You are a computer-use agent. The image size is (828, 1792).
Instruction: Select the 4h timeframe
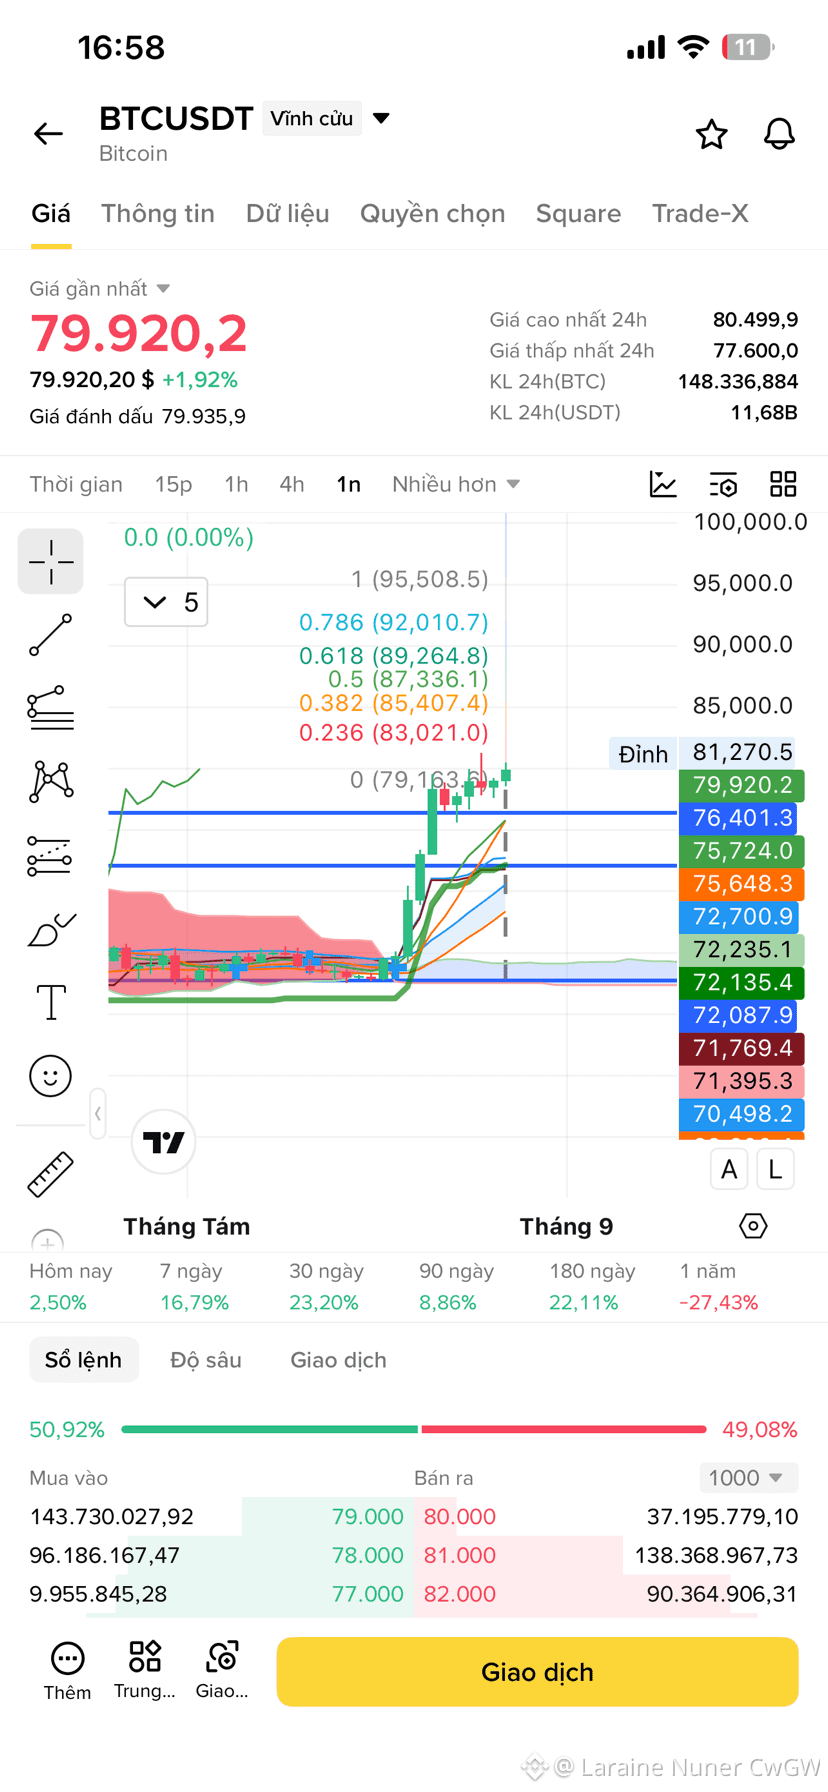pyautogui.click(x=291, y=485)
